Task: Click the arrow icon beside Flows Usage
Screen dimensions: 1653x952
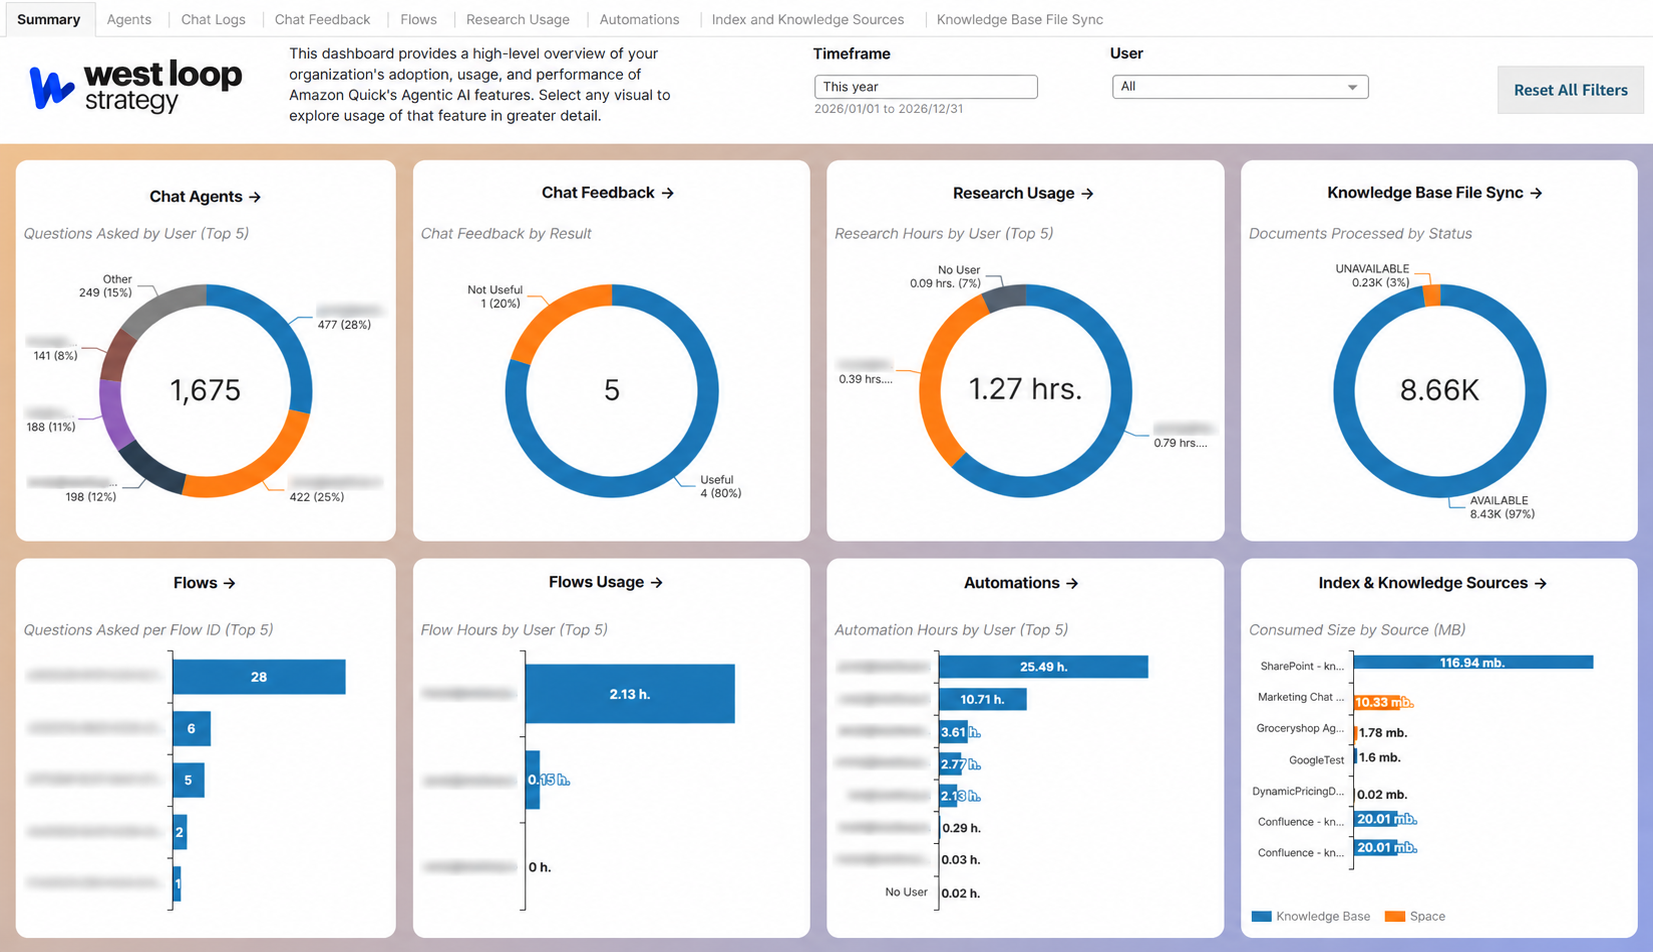Action: [x=657, y=582]
